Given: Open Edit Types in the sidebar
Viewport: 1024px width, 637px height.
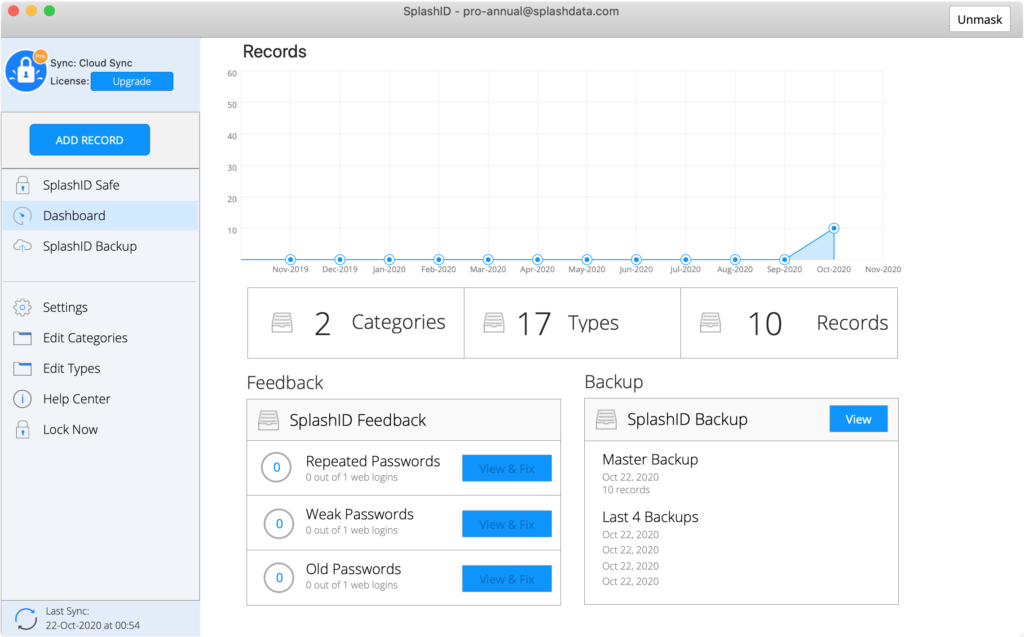Looking at the screenshot, I should point(71,369).
